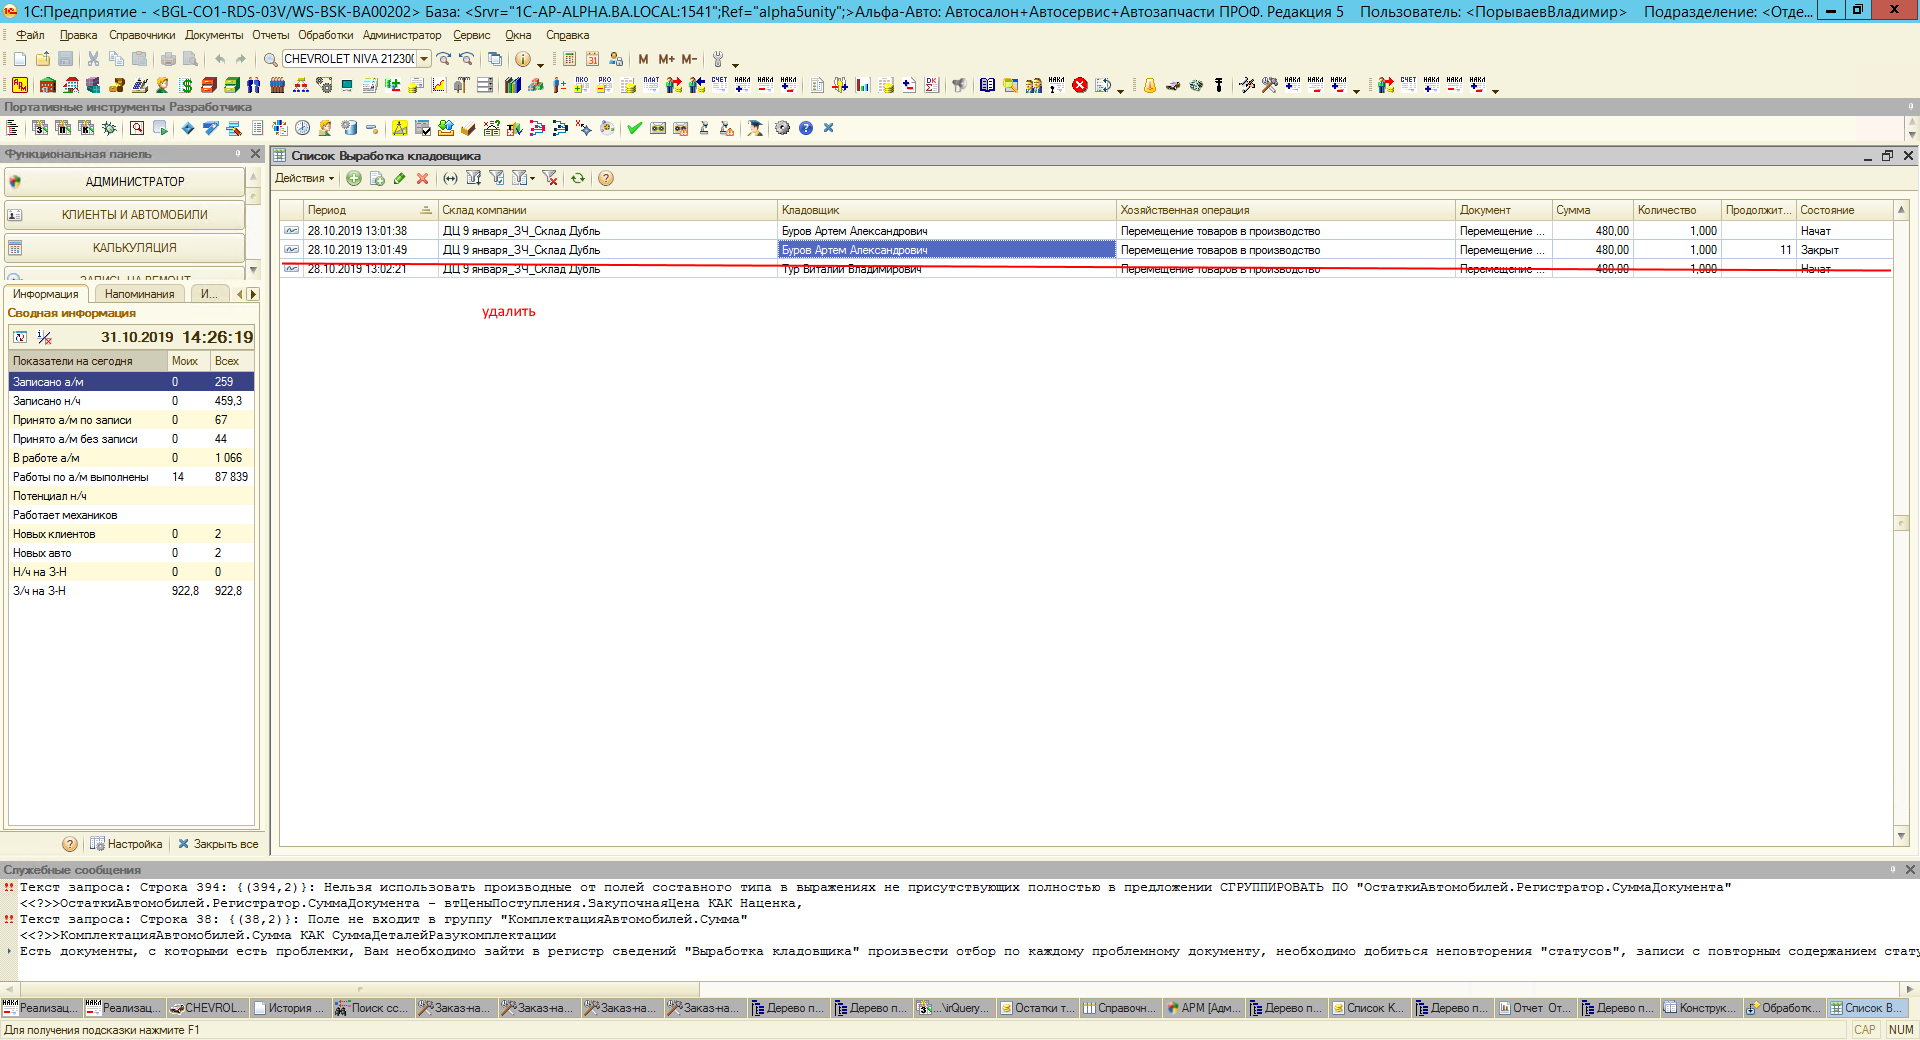Click the Disable filter funnel icon

coord(549,179)
